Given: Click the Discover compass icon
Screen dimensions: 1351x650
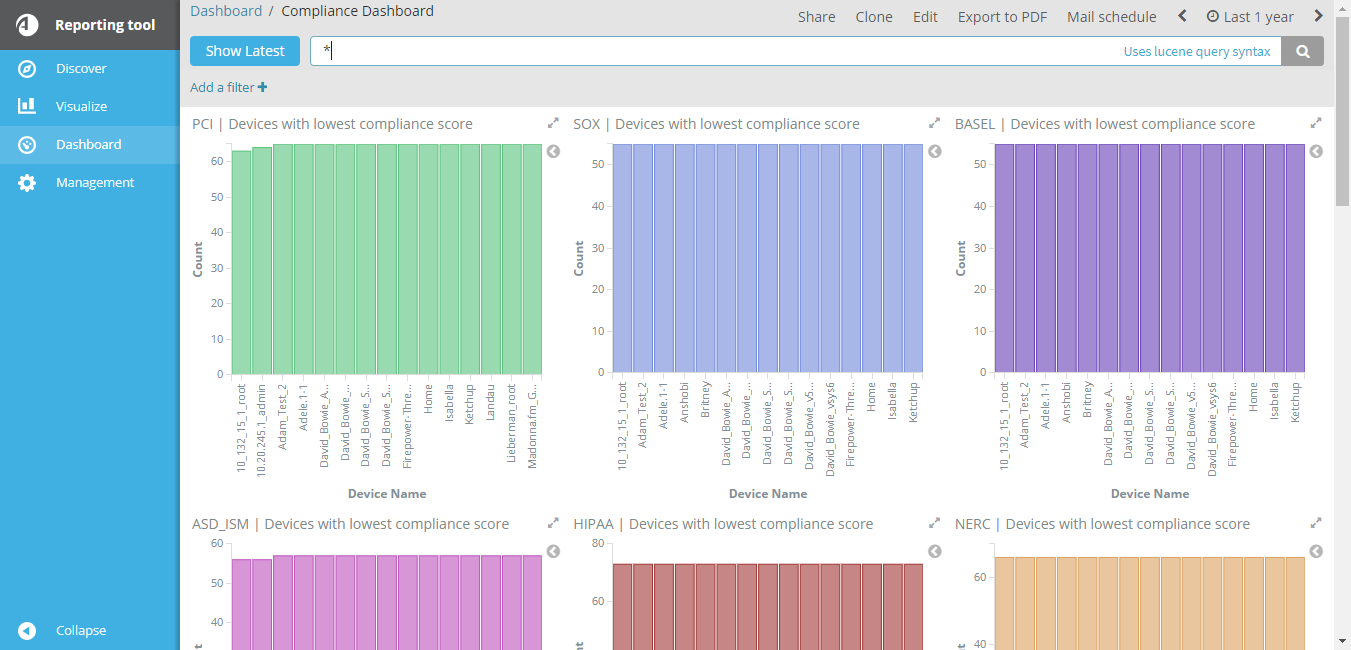Looking at the screenshot, I should [x=27, y=69].
